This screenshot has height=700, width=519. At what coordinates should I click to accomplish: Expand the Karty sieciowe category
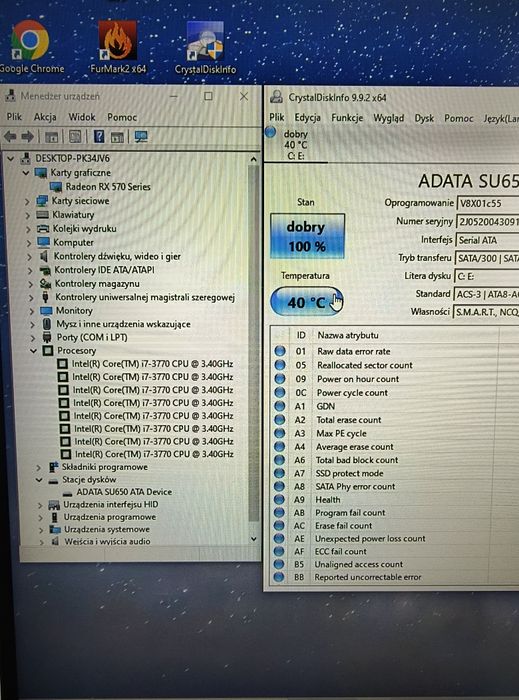click(x=27, y=201)
